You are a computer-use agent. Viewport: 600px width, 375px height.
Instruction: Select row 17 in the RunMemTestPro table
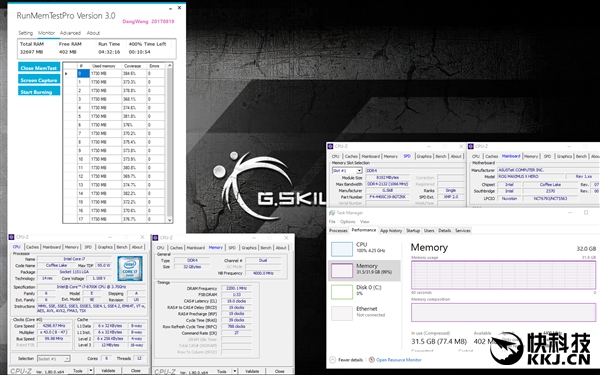[x=115, y=219]
